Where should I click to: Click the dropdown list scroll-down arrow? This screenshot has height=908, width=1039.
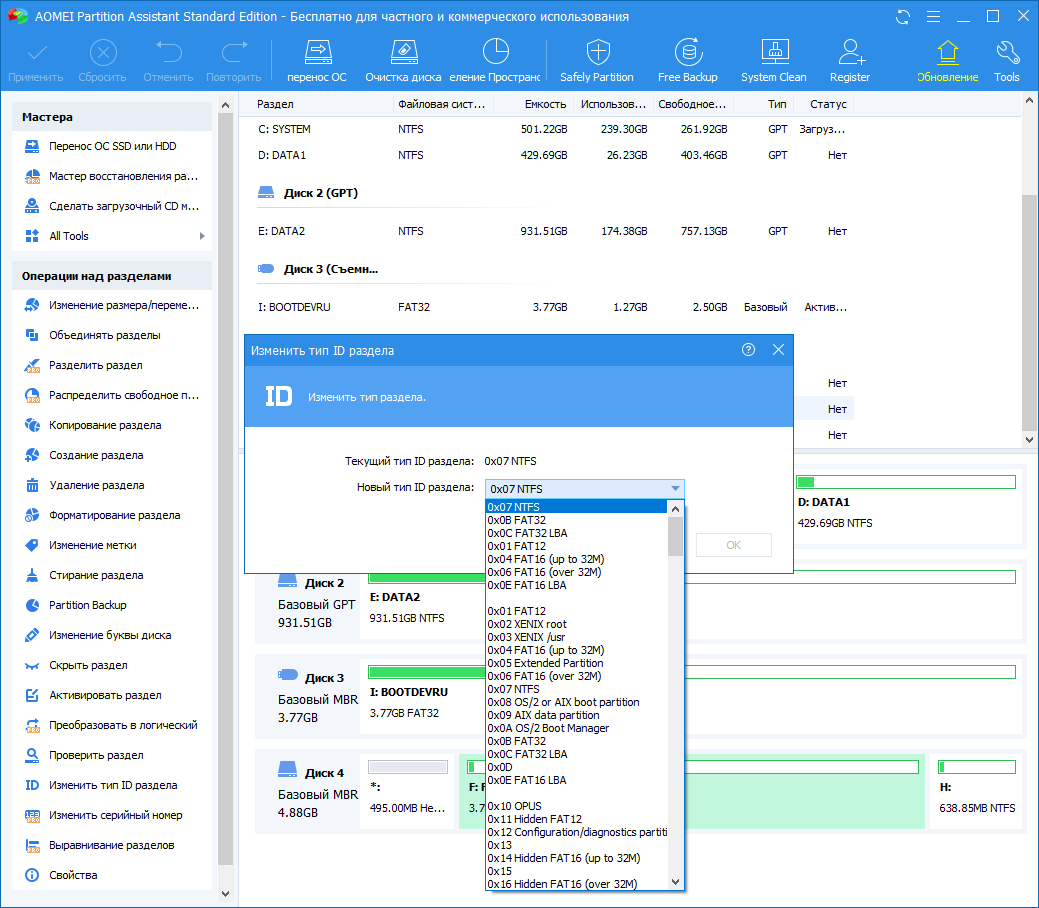click(675, 881)
